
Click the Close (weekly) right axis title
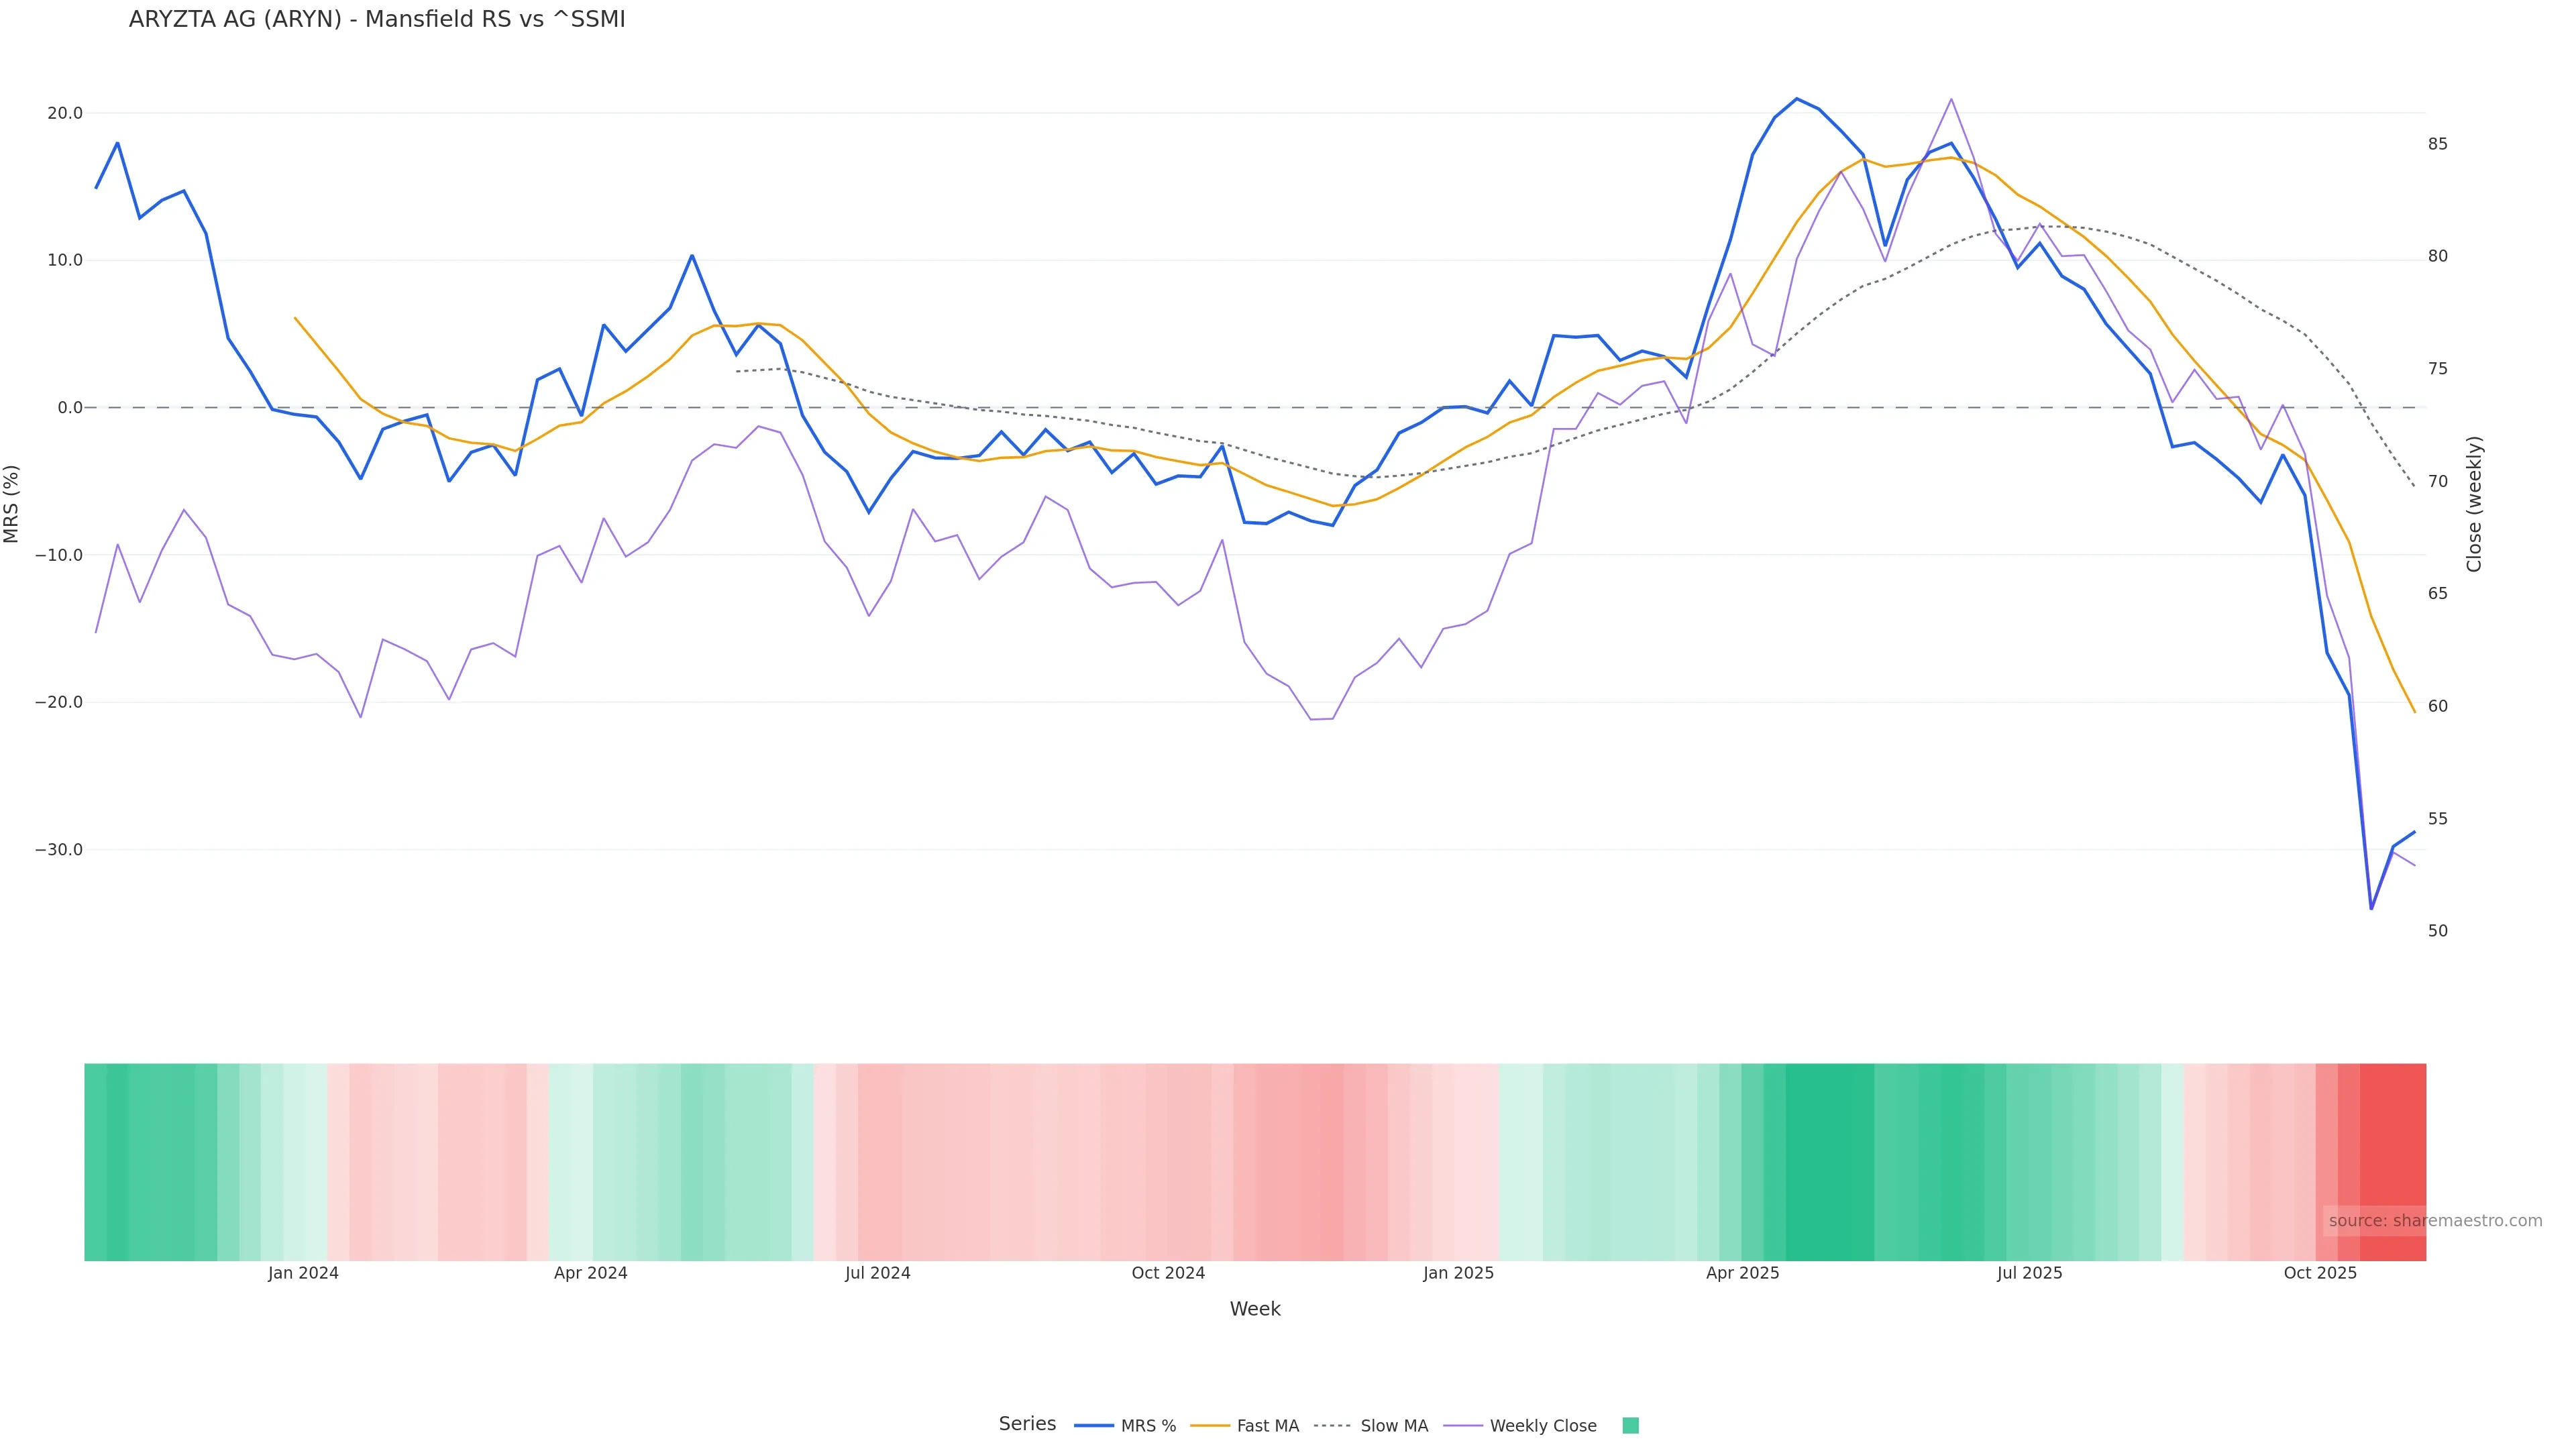[2474, 503]
